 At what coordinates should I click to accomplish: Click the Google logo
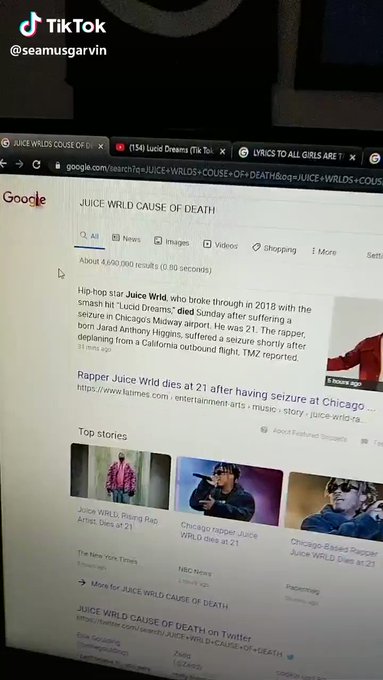click(x=24, y=199)
